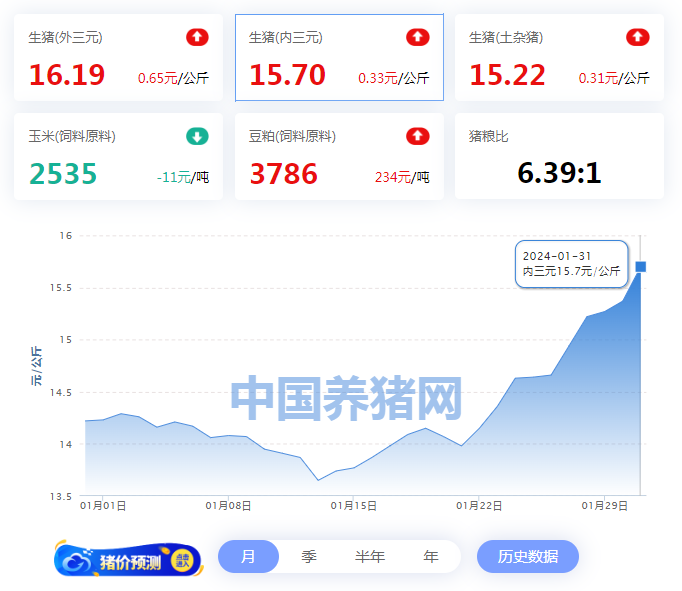Click the green down-arrow icon on 玉米(饲料原料) card
Viewport: 682px width, 591px height.
pyautogui.click(x=197, y=137)
